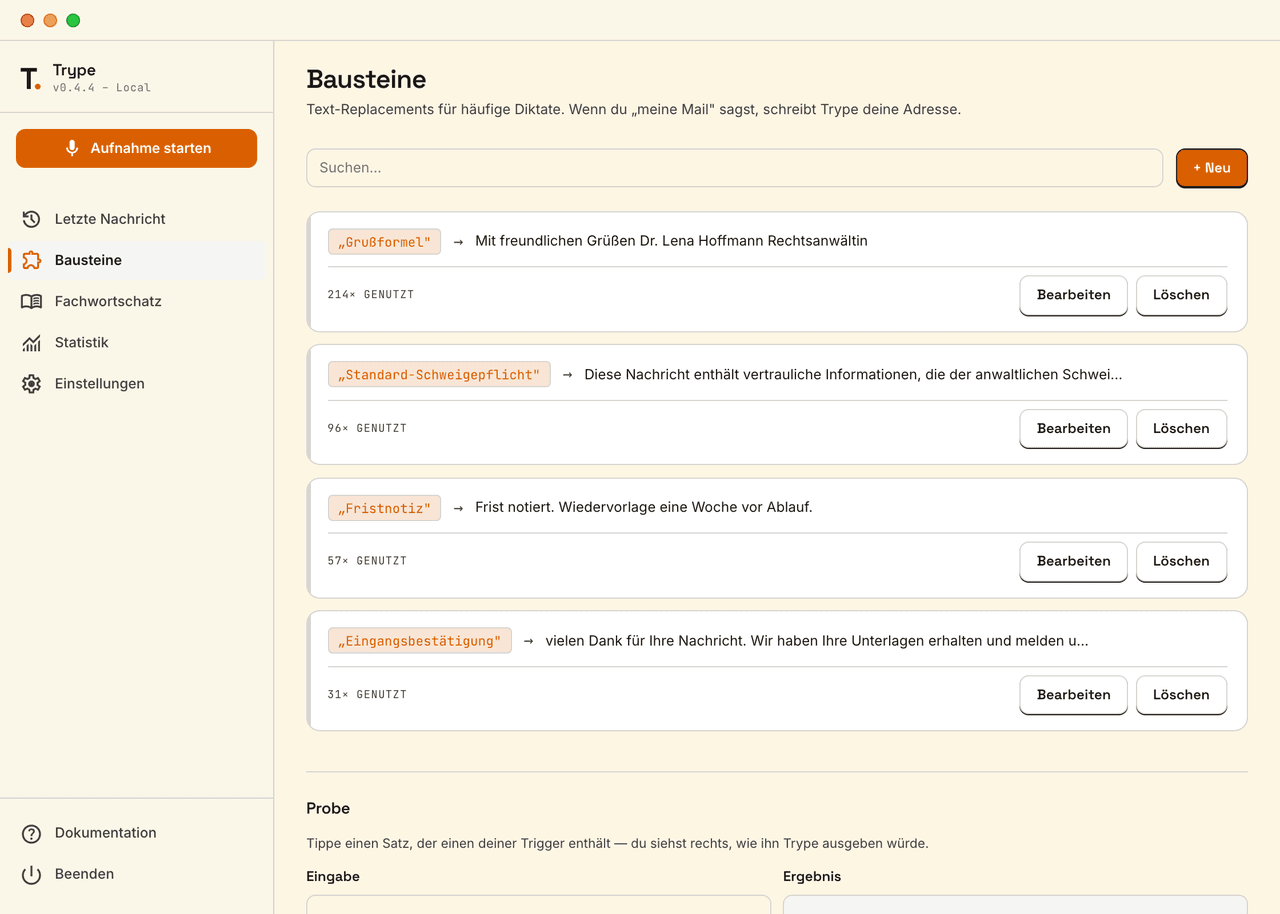The height and width of the screenshot is (914, 1280).
Task: Click the power icon next to Beenden
Action: click(31, 874)
